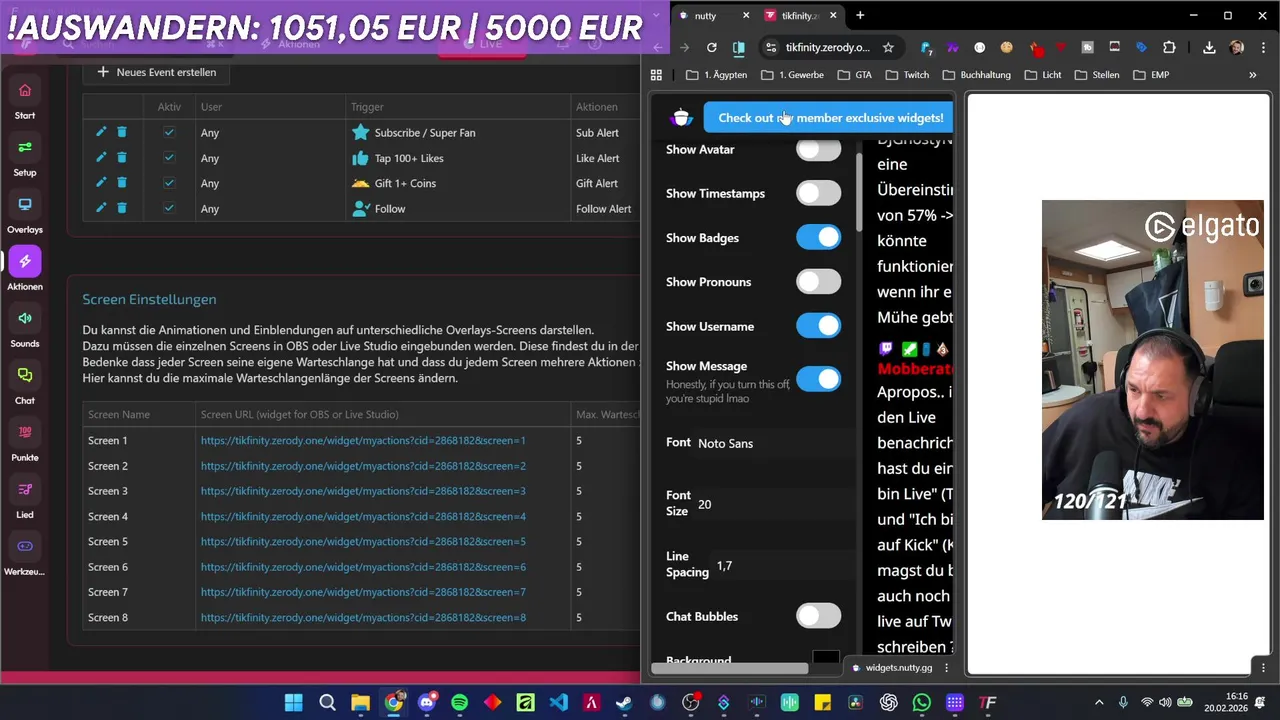
Task: Toggle Show Timestamps switch
Action: pos(818,193)
